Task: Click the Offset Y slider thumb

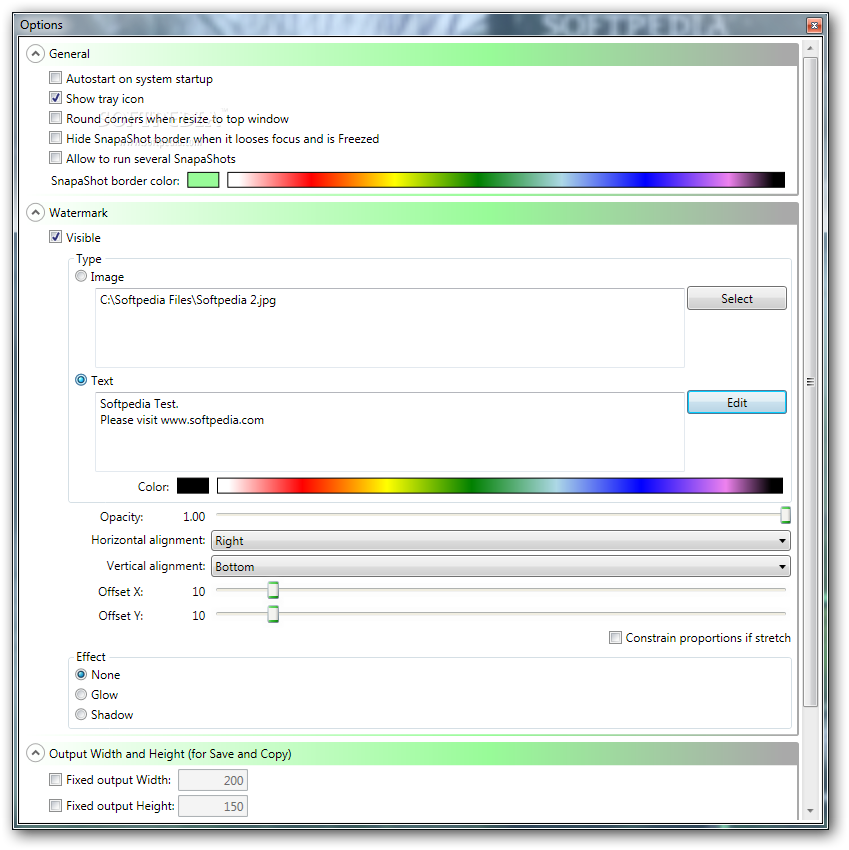Action: click(x=273, y=615)
